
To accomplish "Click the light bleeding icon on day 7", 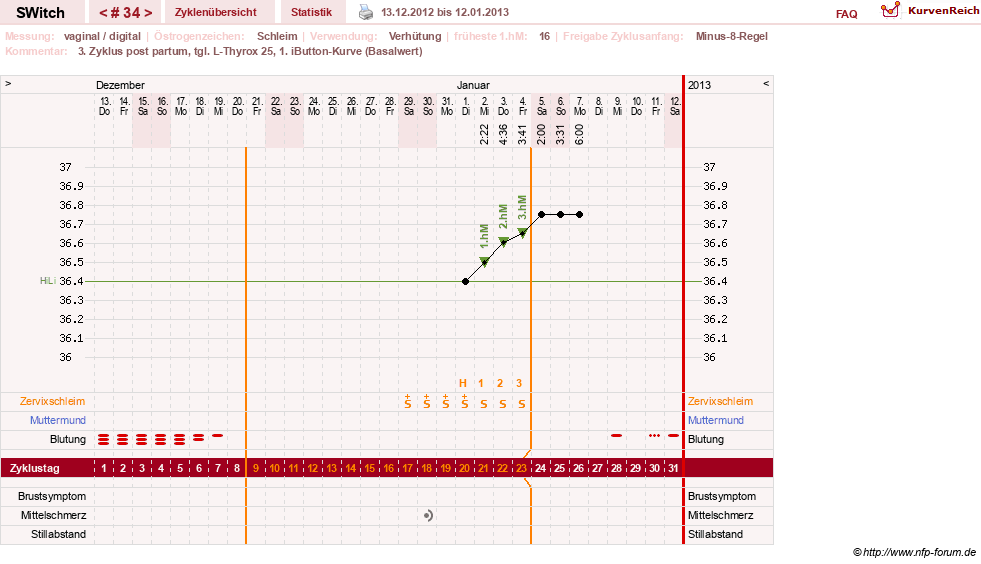I will tap(217, 435).
